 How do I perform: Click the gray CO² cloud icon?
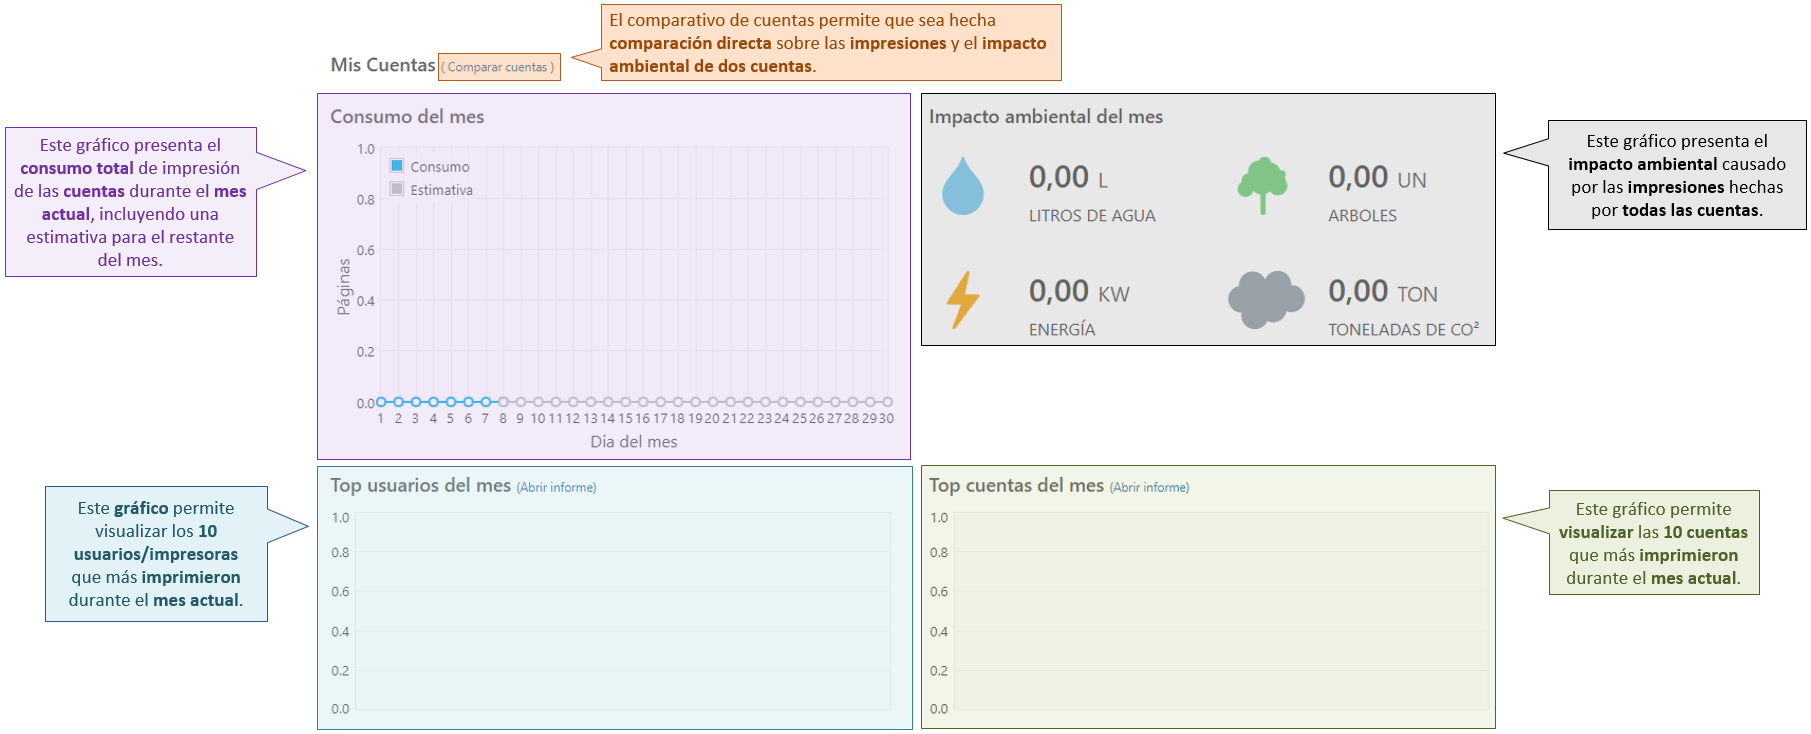(1266, 298)
